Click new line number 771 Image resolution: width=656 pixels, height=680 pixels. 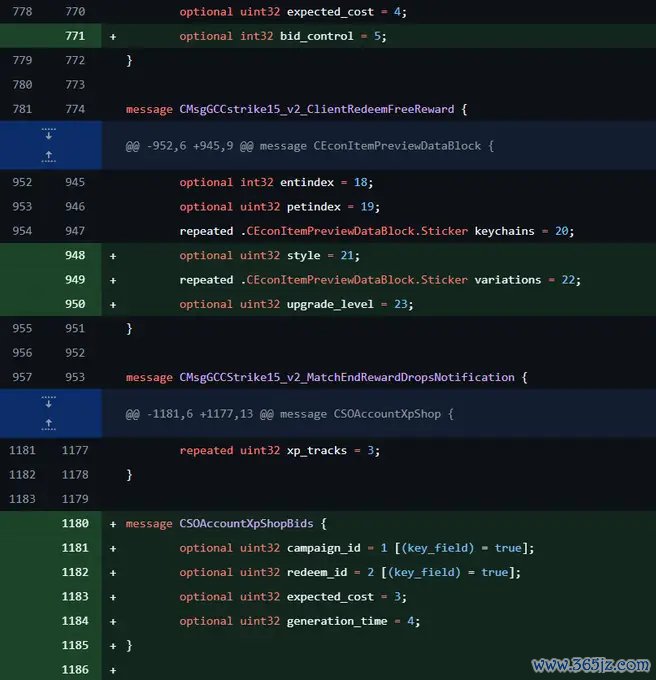(x=75, y=36)
